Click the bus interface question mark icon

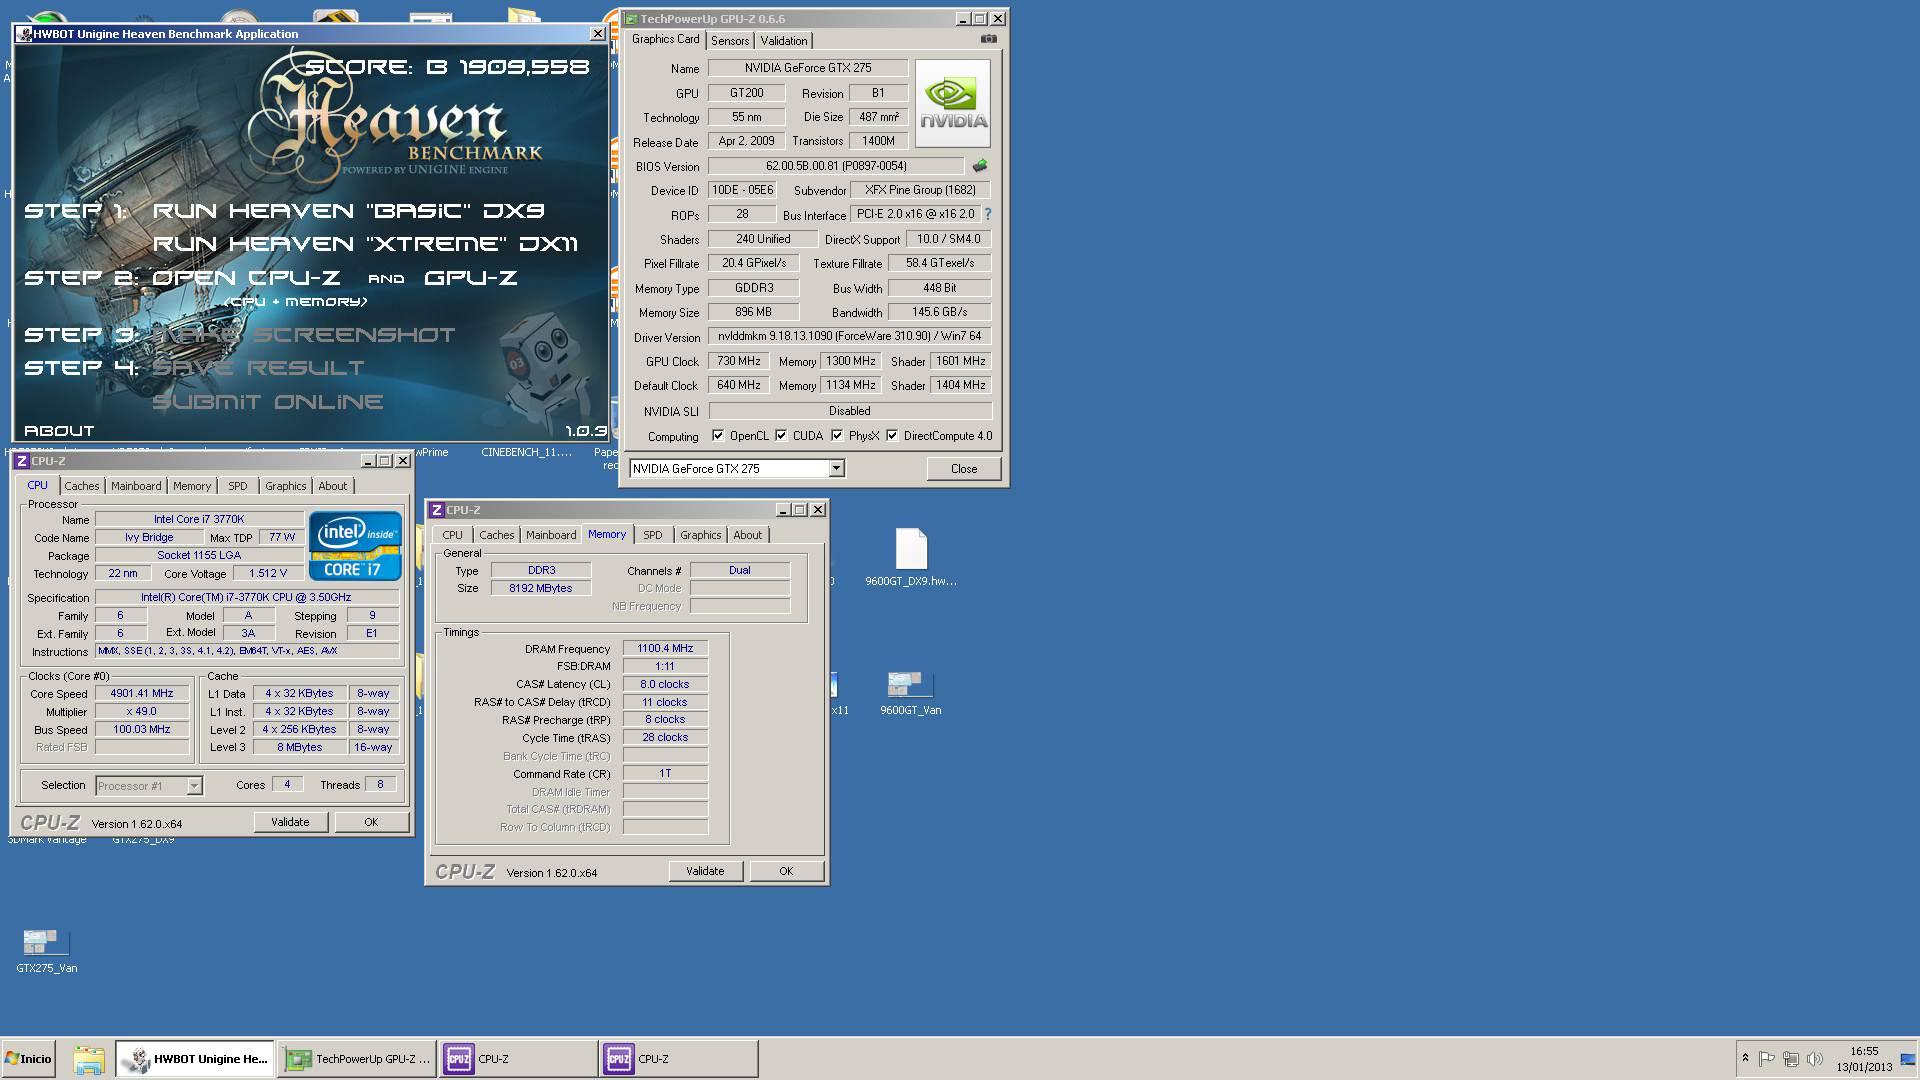click(x=988, y=214)
